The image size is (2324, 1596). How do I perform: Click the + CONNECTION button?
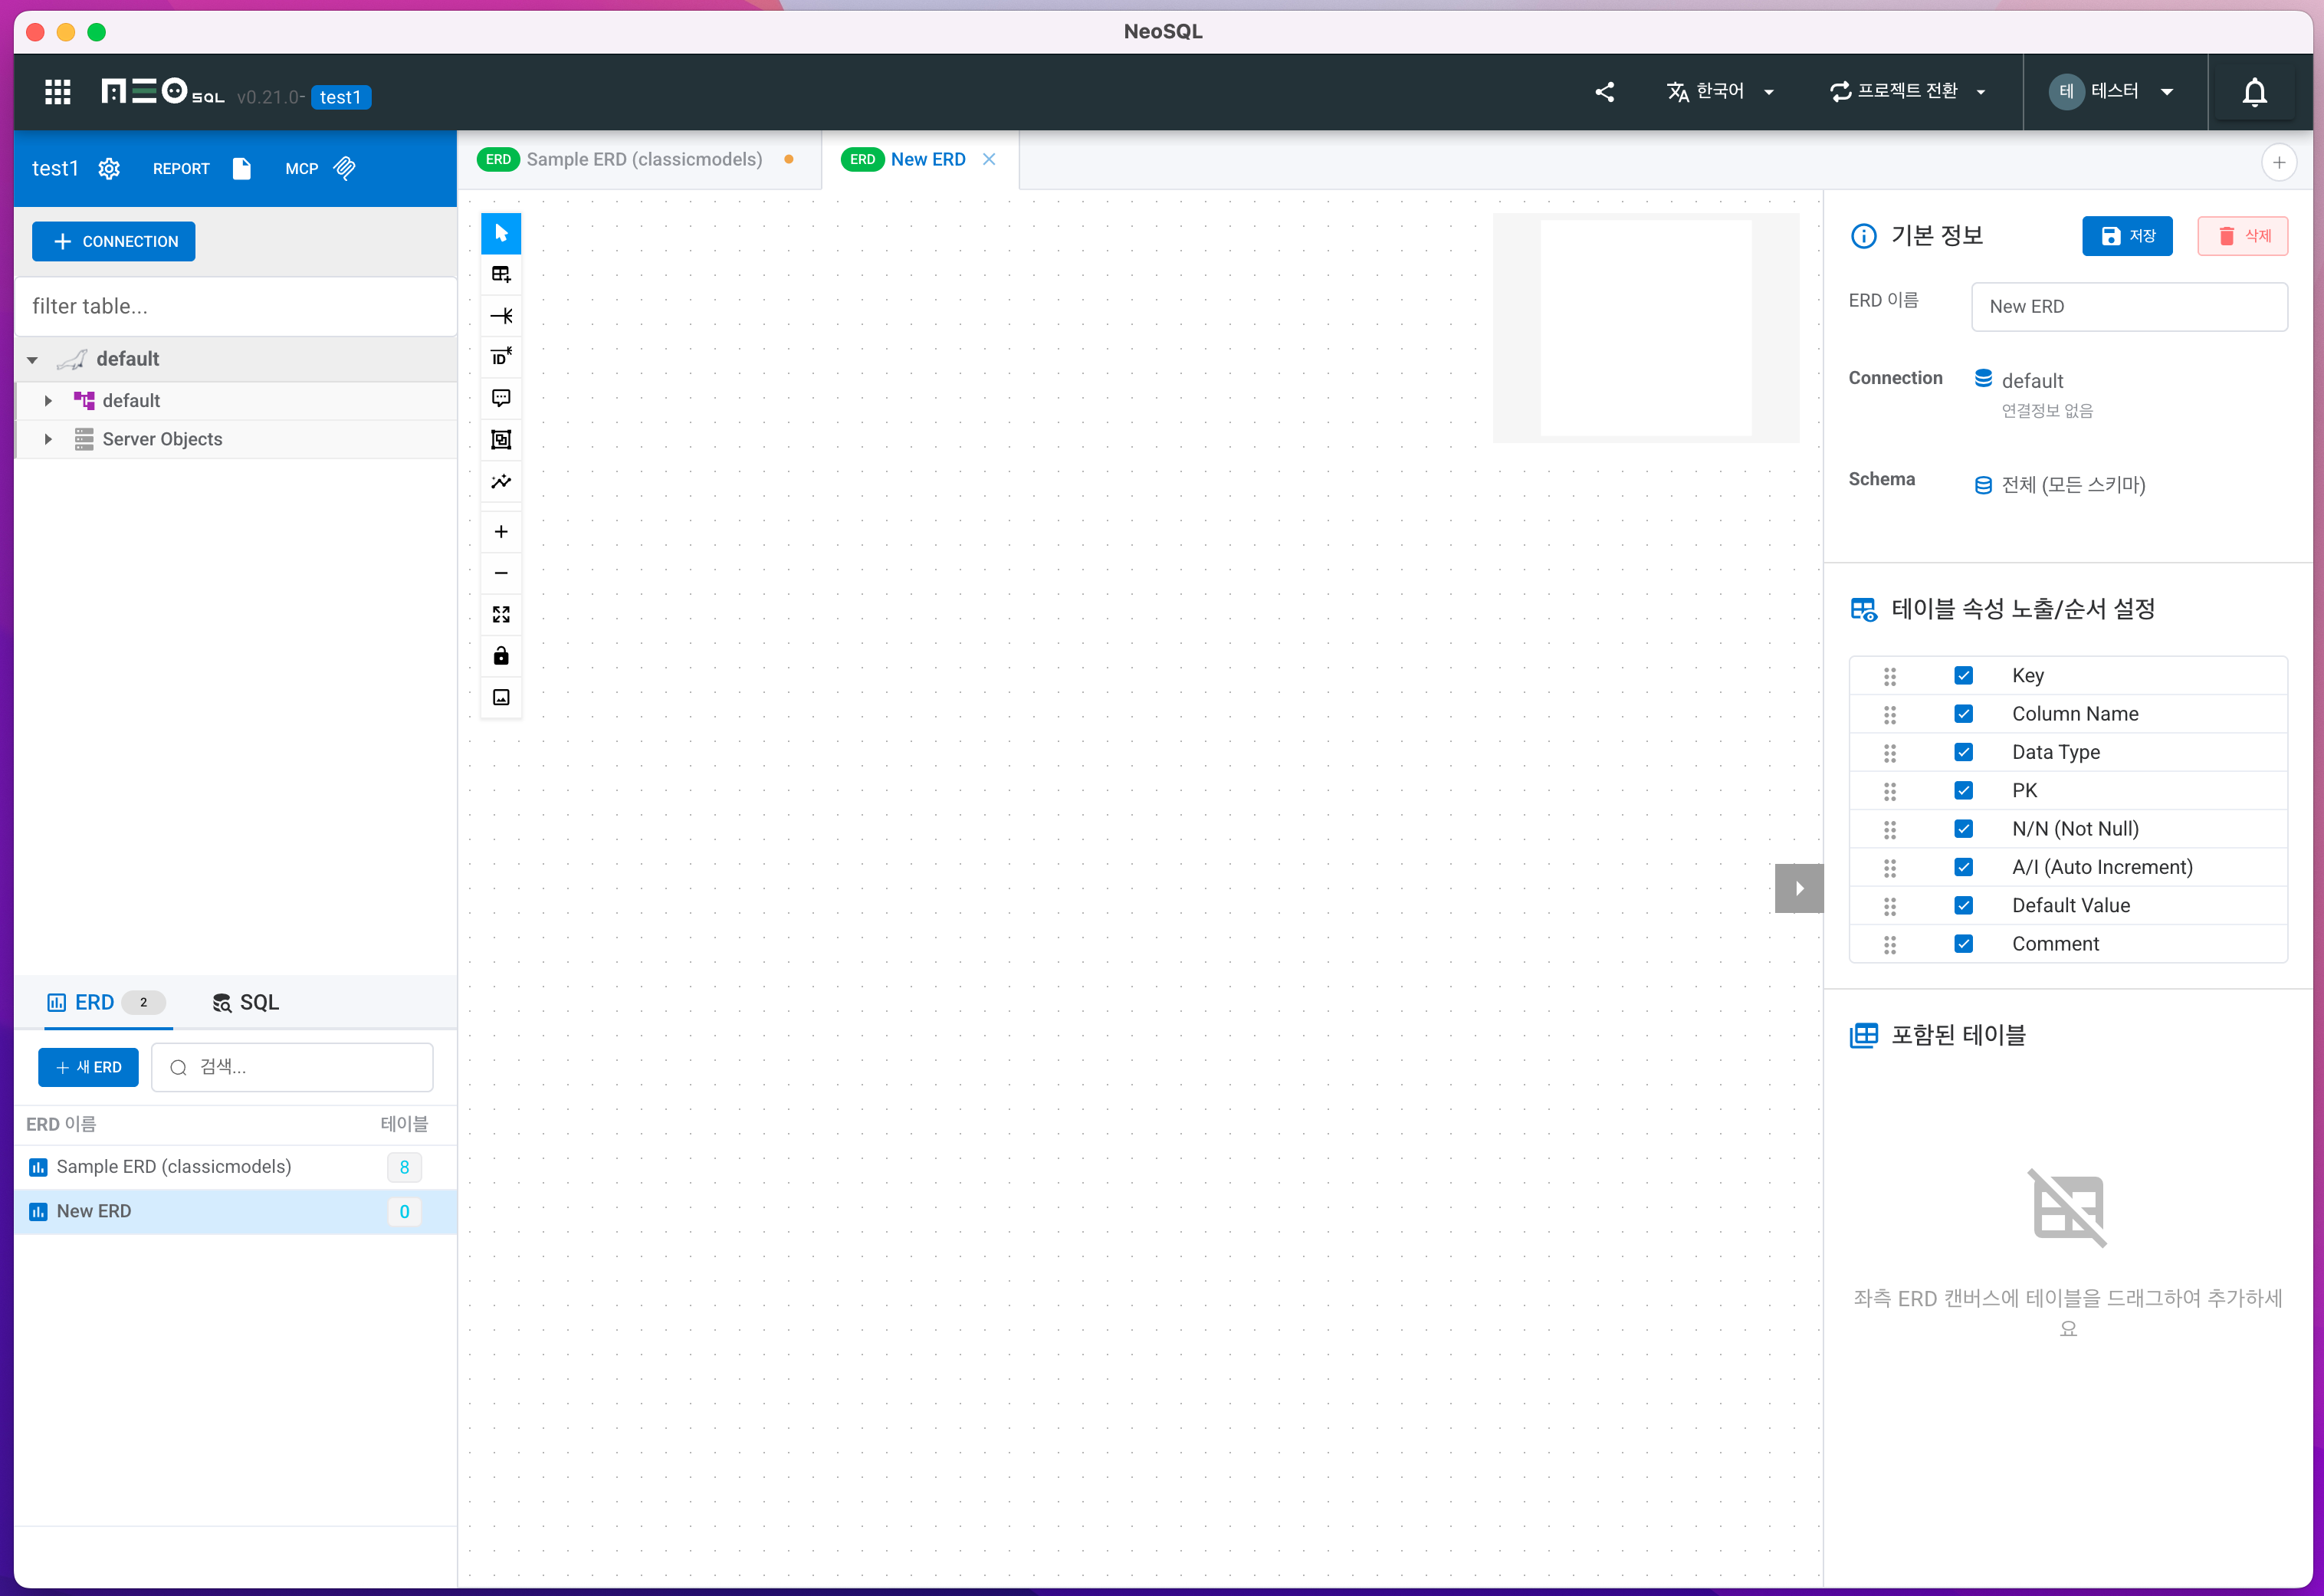click(114, 242)
